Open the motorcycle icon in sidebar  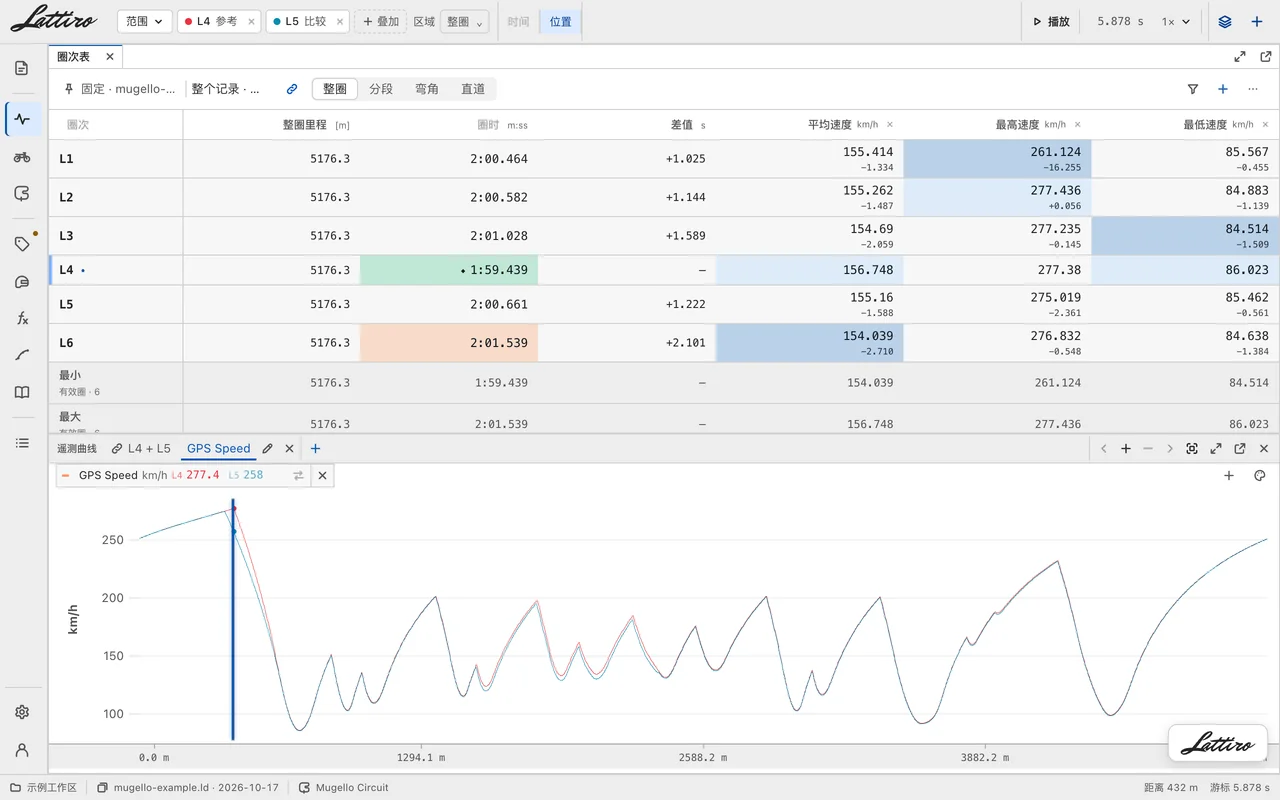pos(22,157)
